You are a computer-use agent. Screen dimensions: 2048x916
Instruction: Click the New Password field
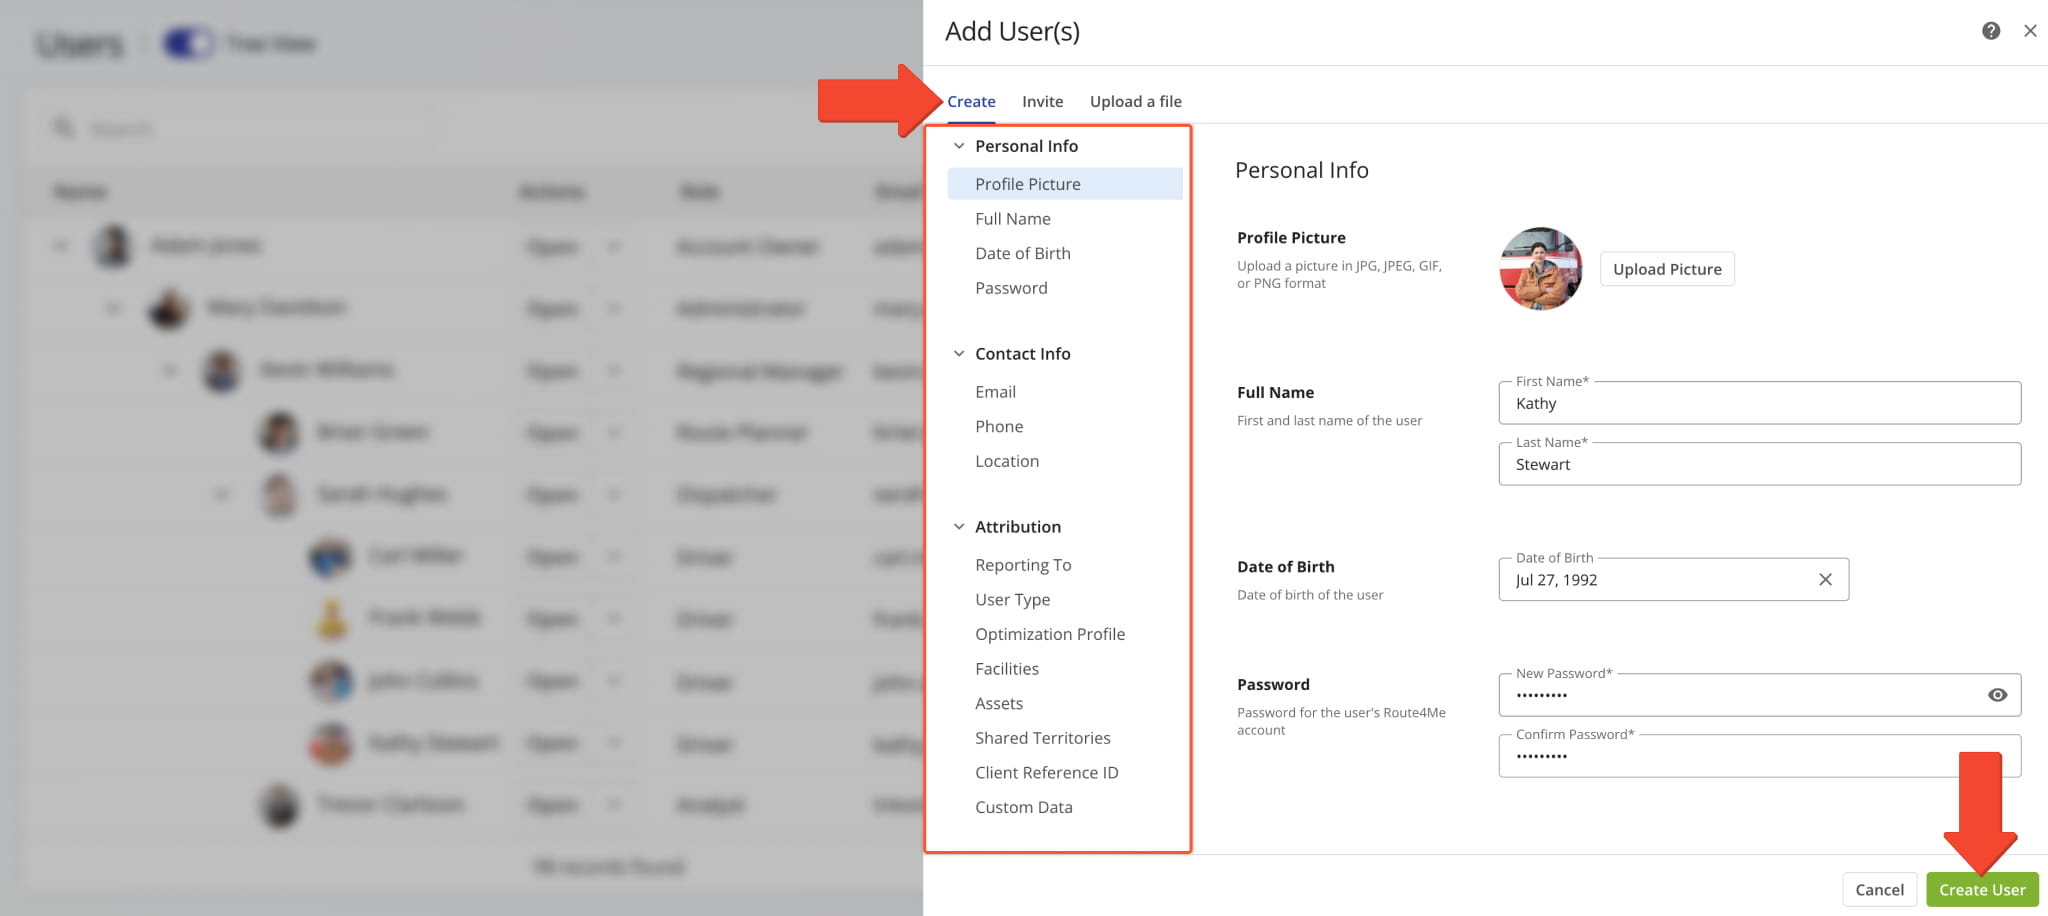1759,695
